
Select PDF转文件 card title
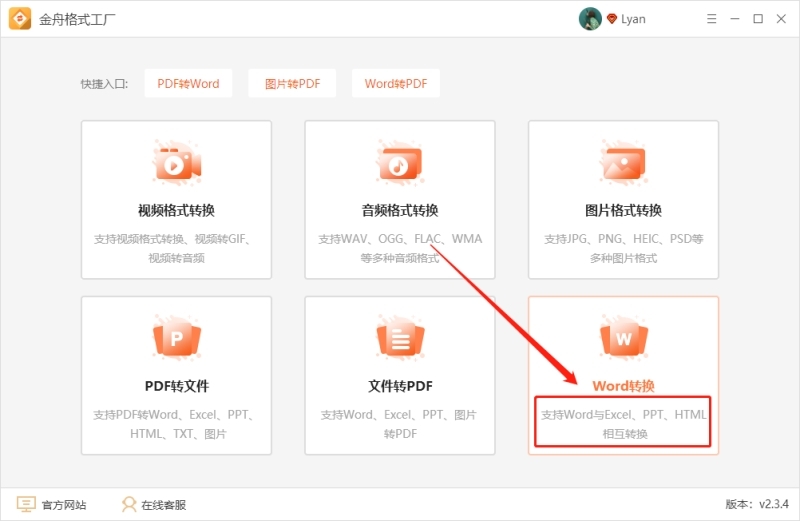tap(177, 386)
